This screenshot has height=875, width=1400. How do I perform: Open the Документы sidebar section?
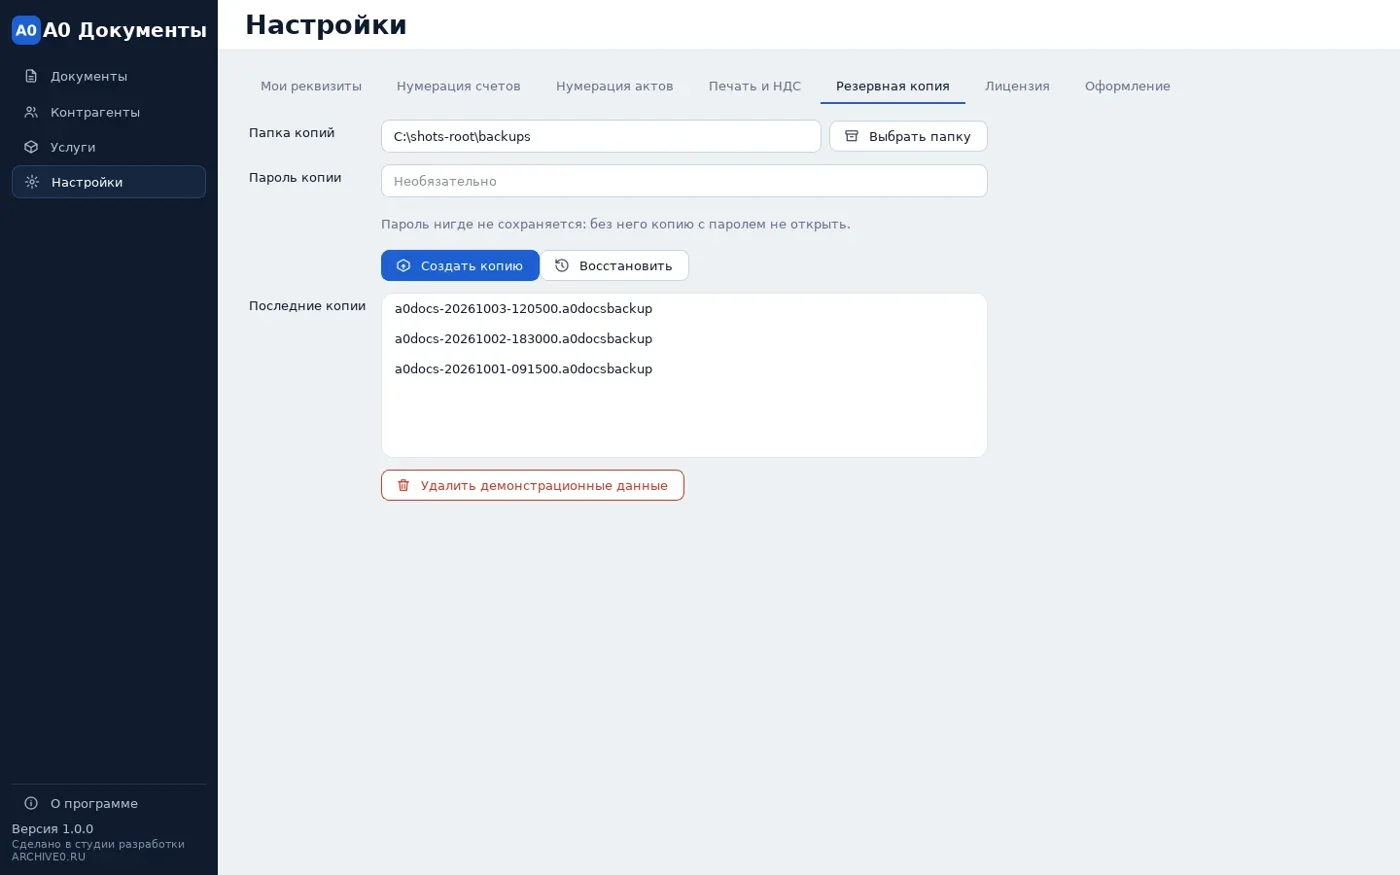[x=109, y=76]
